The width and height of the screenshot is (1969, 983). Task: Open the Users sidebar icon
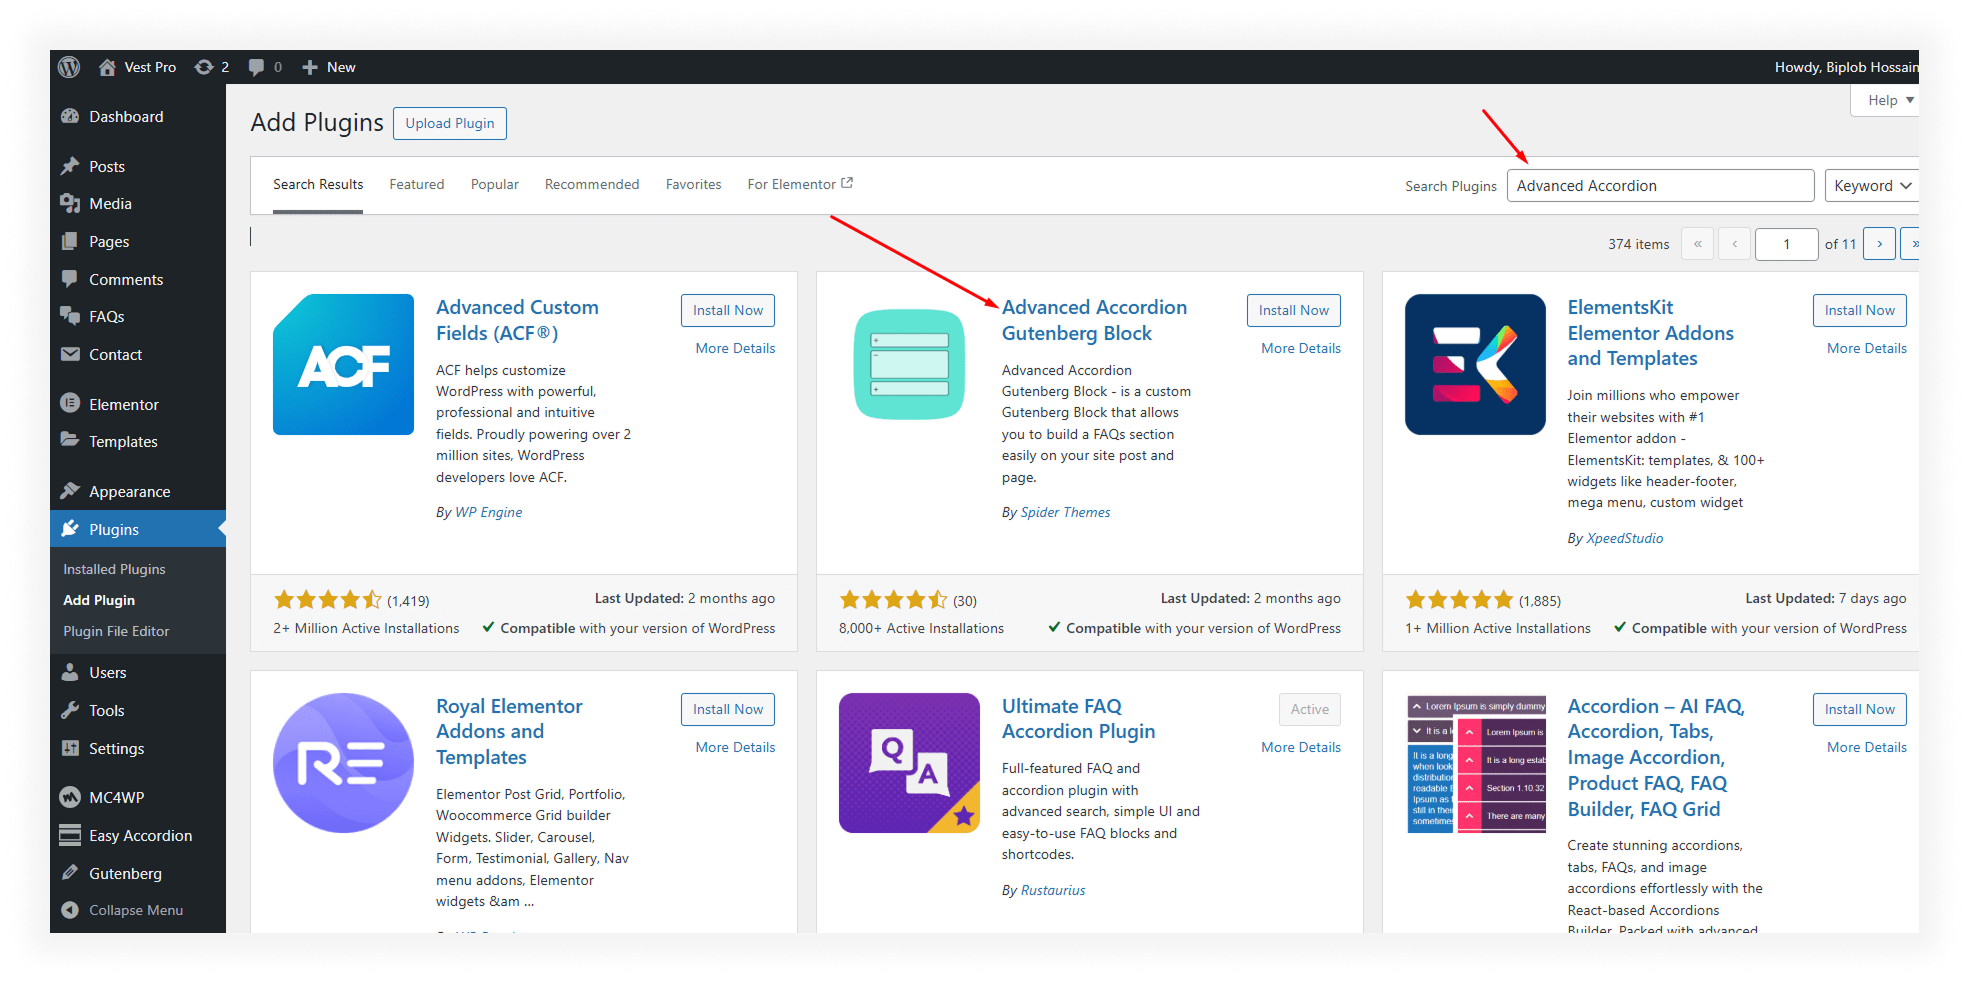[70, 672]
